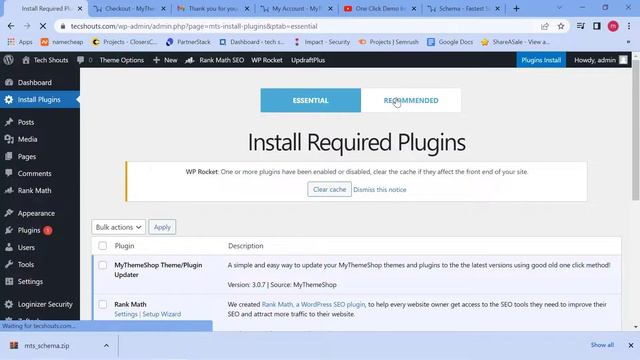Viewport: 640px width, 360px height.
Task: Switch to the ESSENTIAL tab
Action: tap(311, 100)
